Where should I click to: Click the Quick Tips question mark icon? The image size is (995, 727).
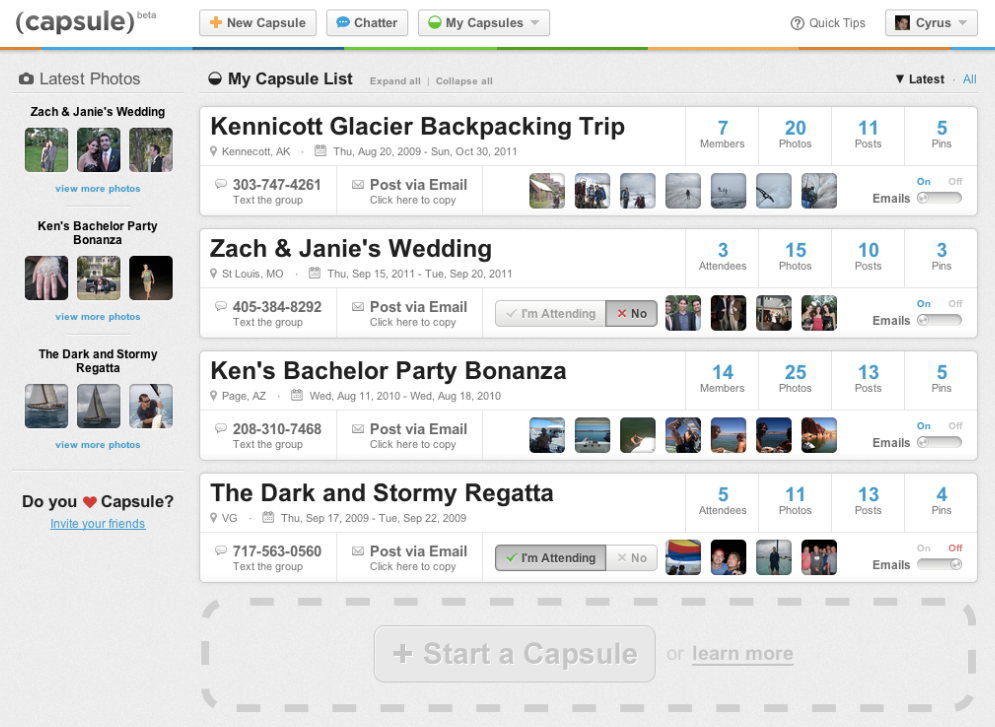797,23
